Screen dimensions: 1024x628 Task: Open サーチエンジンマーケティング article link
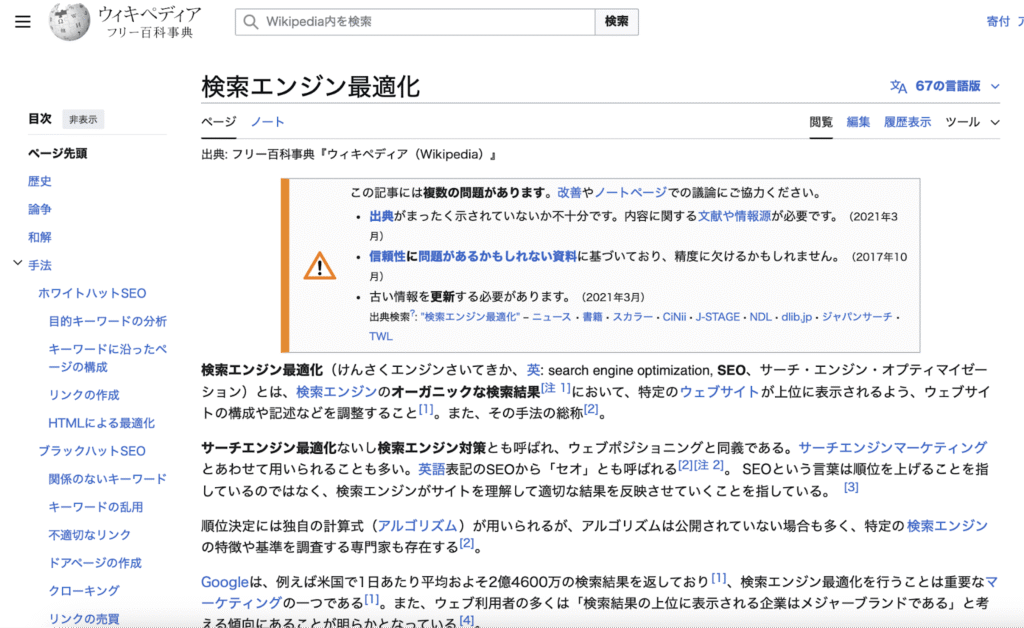tap(892, 448)
